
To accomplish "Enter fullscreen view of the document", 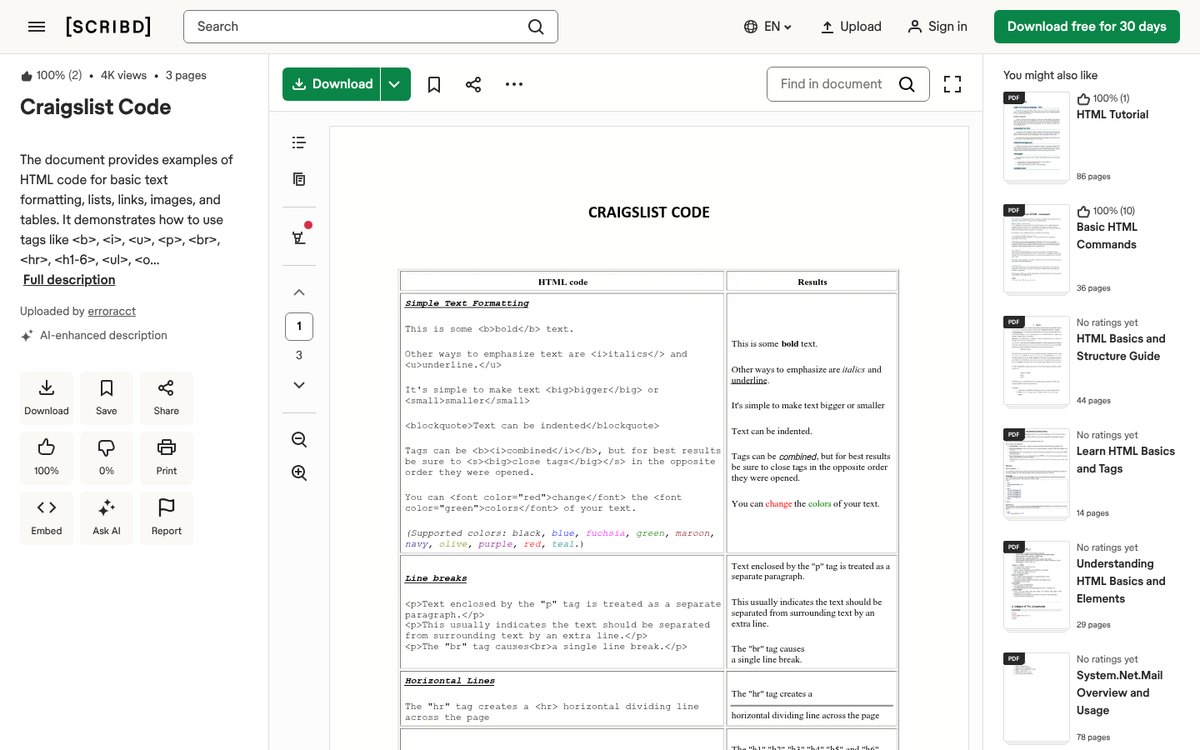I will click(951, 84).
